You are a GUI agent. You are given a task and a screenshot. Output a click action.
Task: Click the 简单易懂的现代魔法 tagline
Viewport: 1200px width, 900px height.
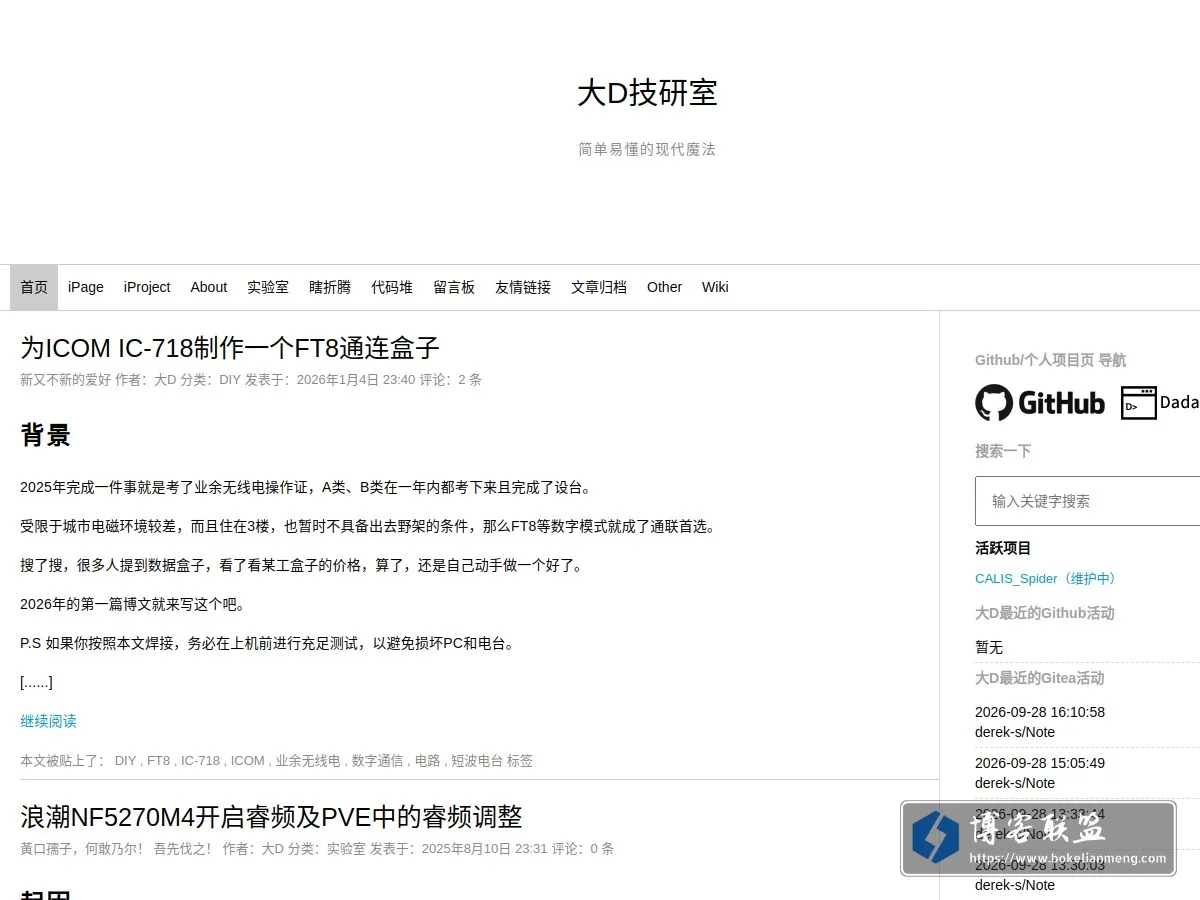pos(647,149)
